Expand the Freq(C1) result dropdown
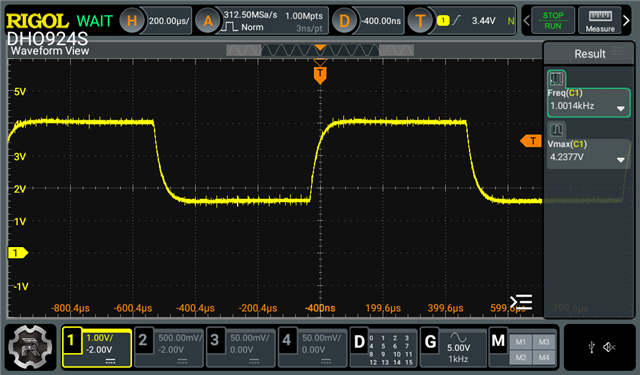640x375 pixels. [620, 109]
